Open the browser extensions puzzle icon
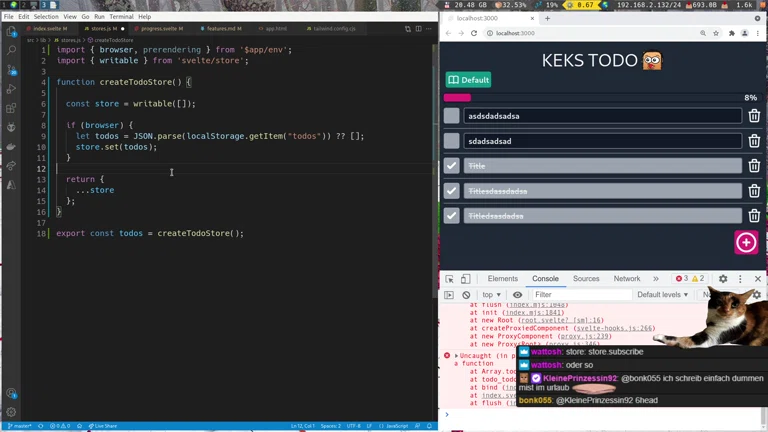Screen dimensions: 768x432 732,33
